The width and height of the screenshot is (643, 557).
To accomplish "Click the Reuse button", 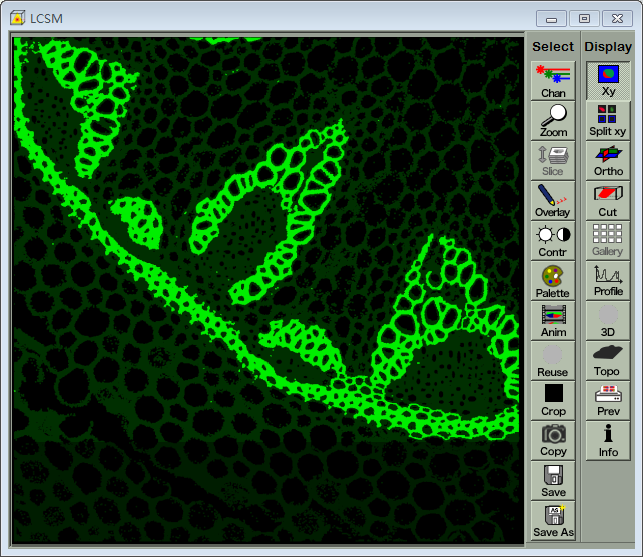I will coord(553,361).
